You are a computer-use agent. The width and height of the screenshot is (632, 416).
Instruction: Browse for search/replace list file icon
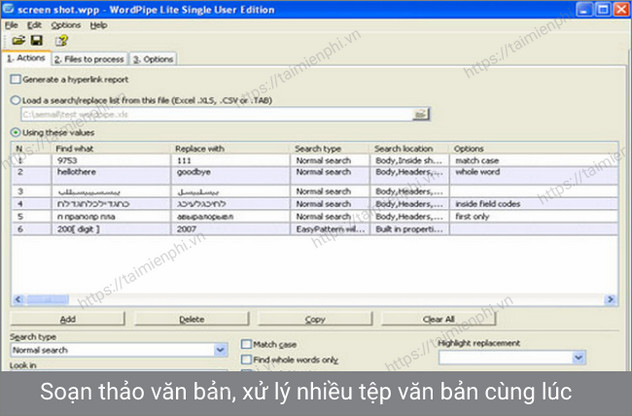[x=420, y=114]
